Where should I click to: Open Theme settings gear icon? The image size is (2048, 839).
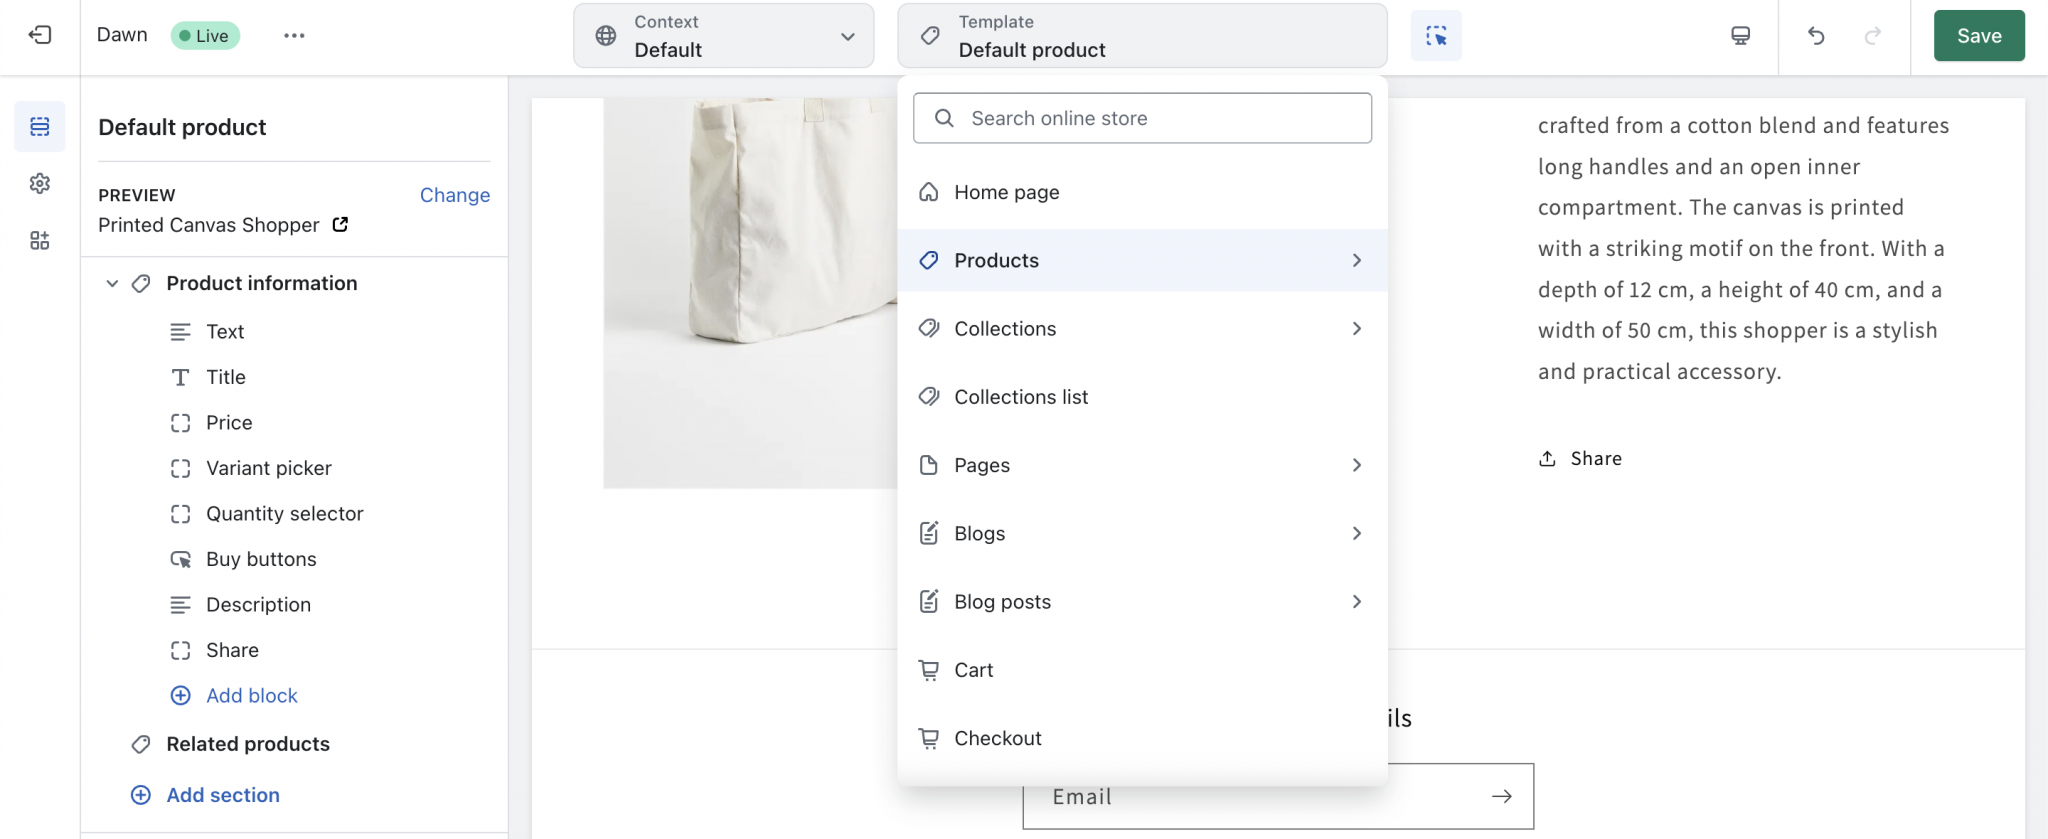pos(39,184)
